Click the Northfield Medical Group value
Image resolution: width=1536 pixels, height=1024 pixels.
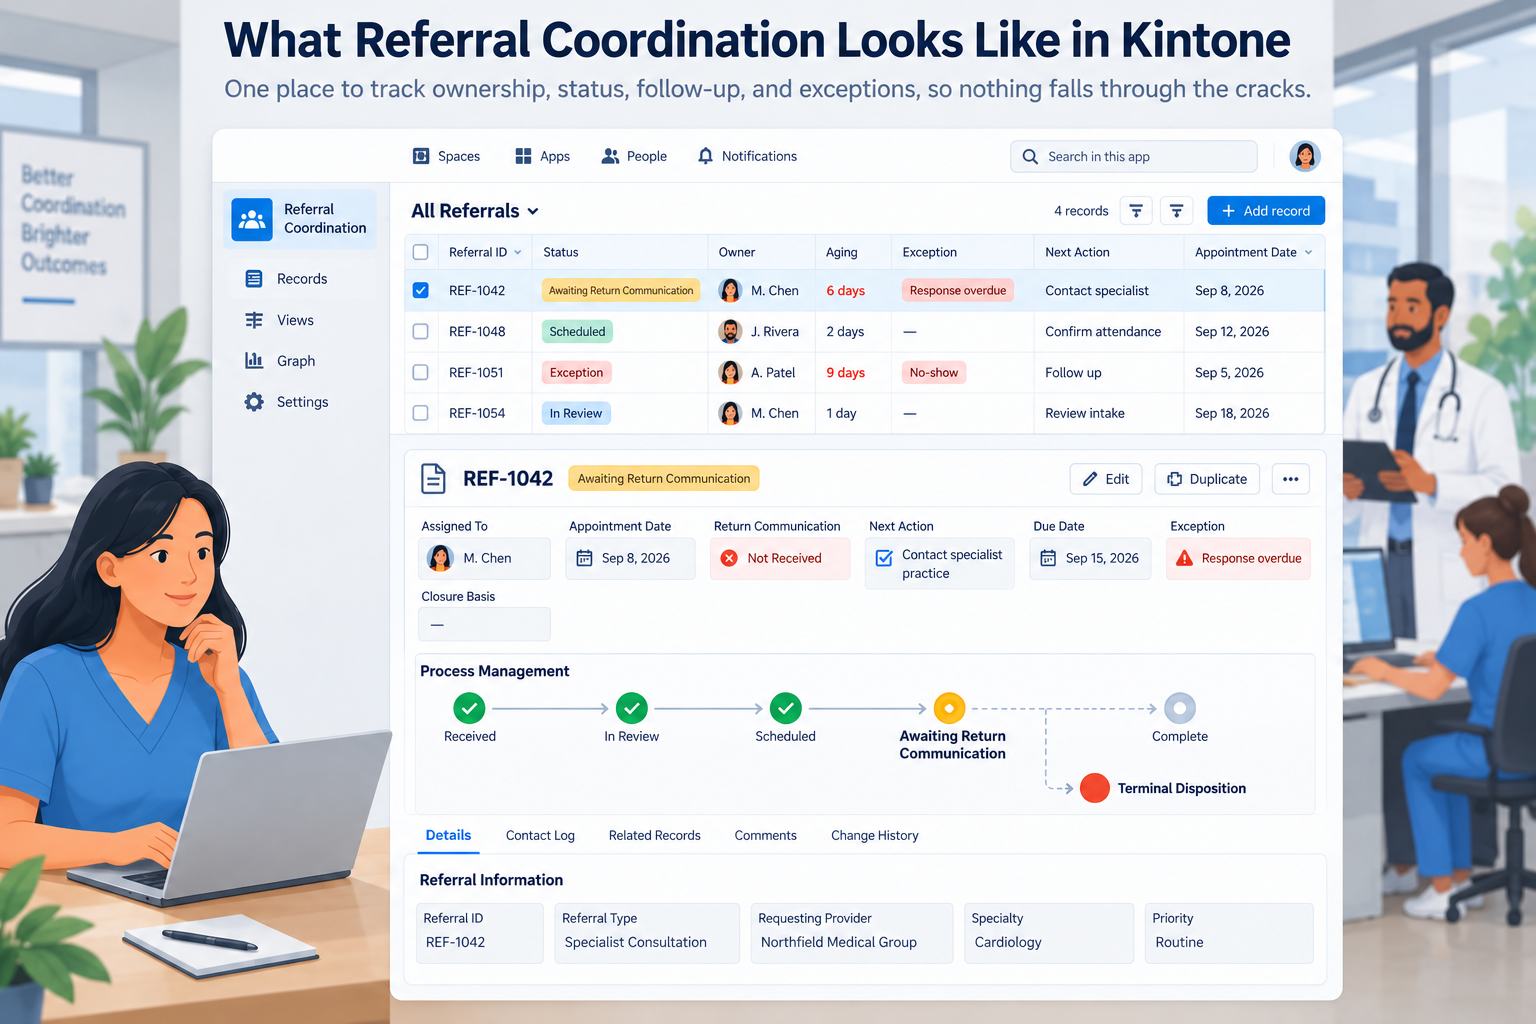click(x=839, y=942)
